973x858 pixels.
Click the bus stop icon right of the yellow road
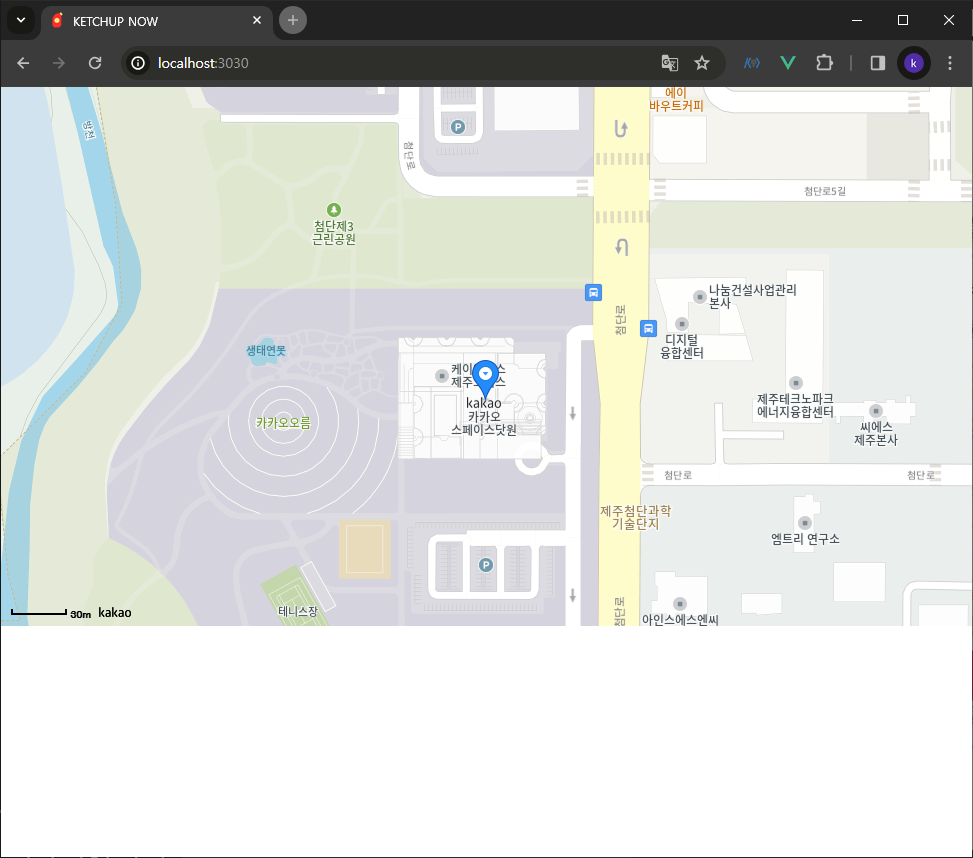click(648, 328)
